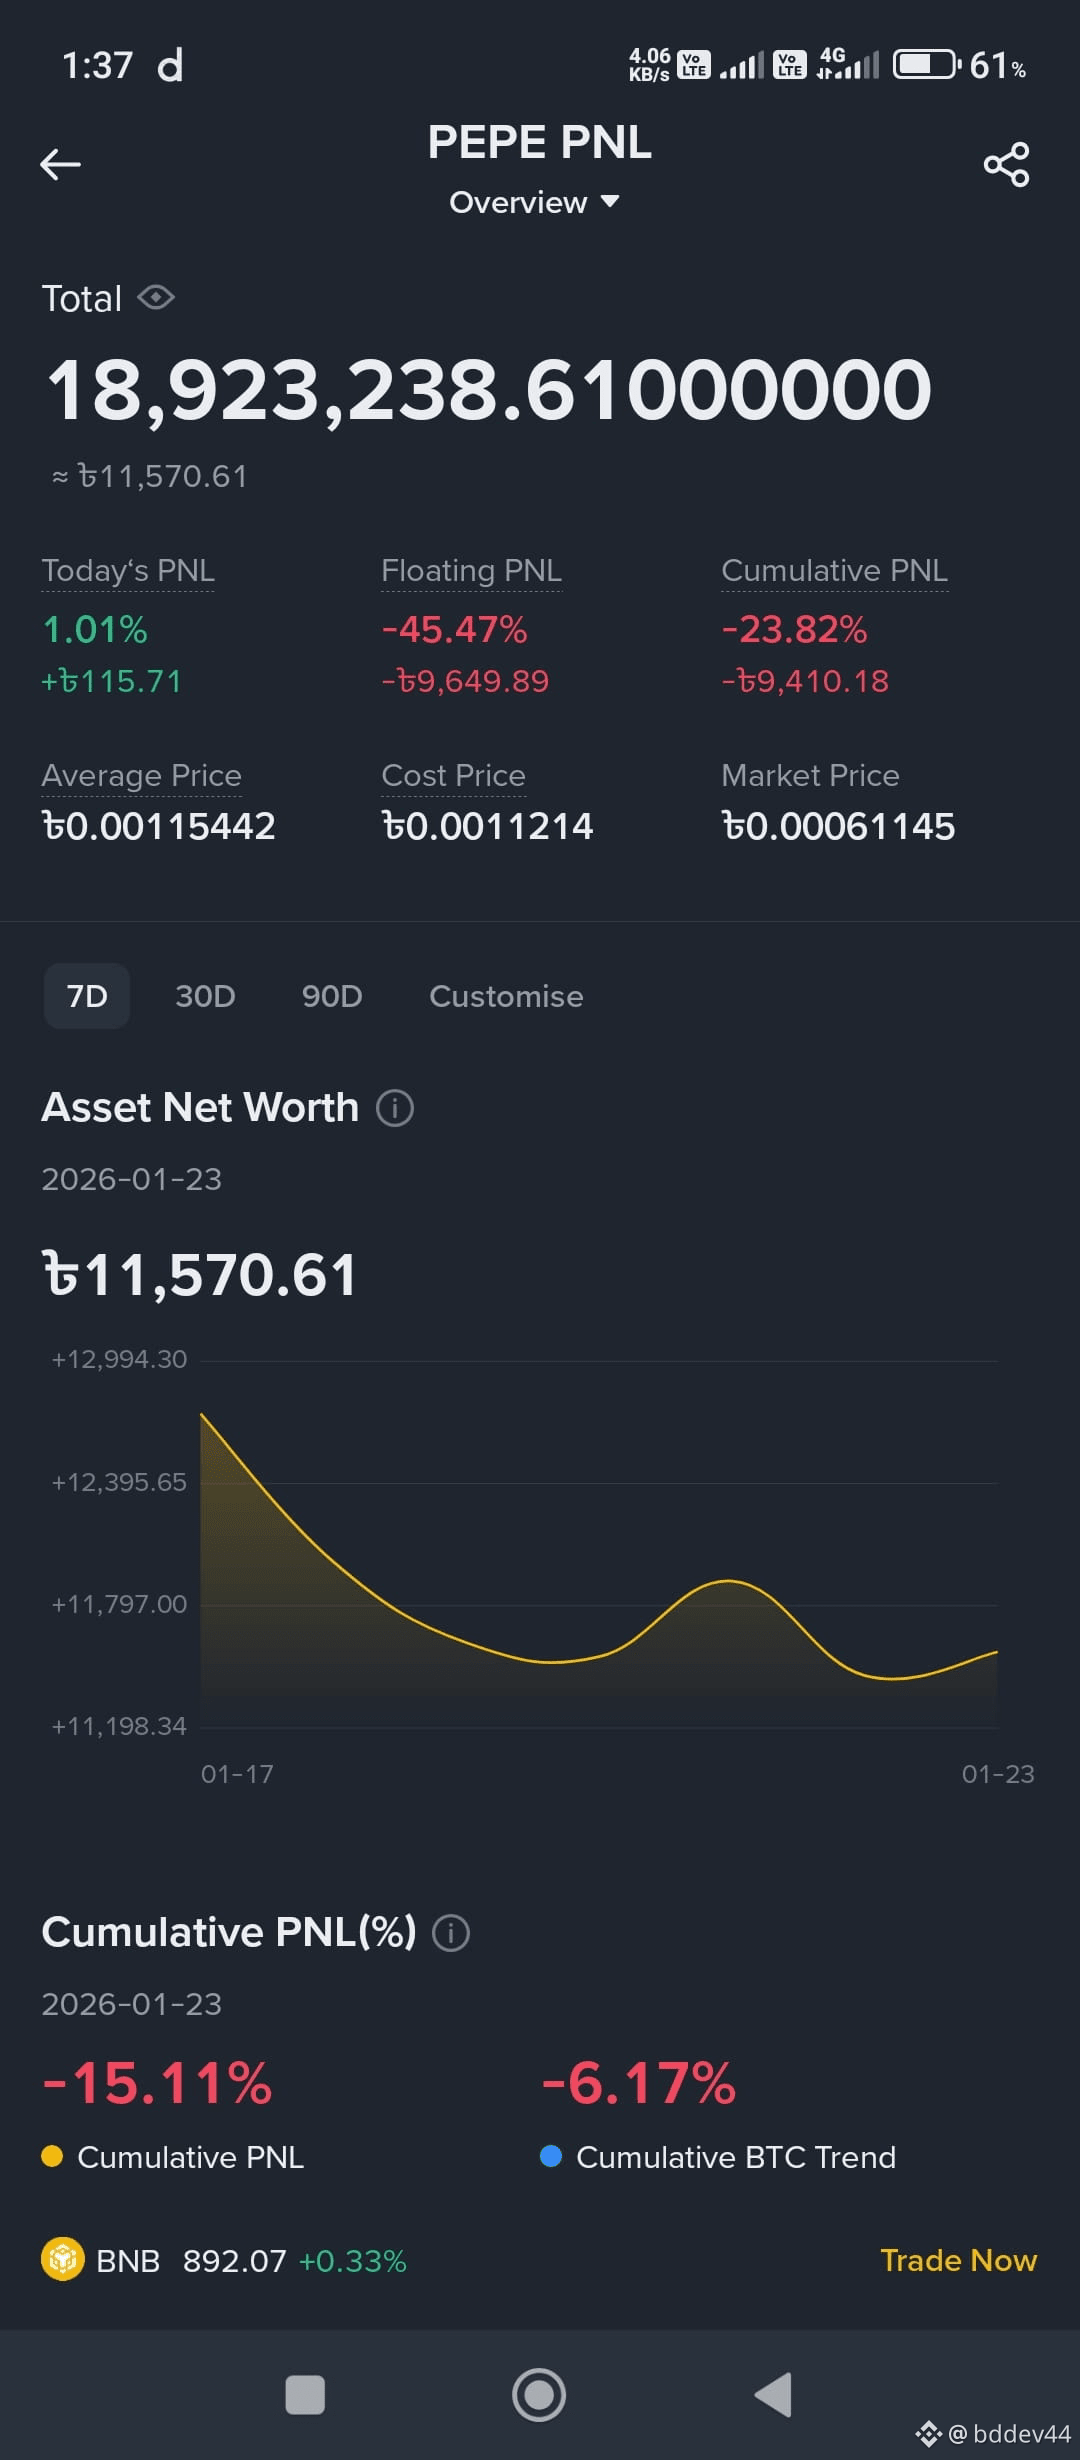This screenshot has height=2460, width=1080.
Task: Tap the -23.82% Cumulative PNL value
Action: pyautogui.click(x=794, y=630)
